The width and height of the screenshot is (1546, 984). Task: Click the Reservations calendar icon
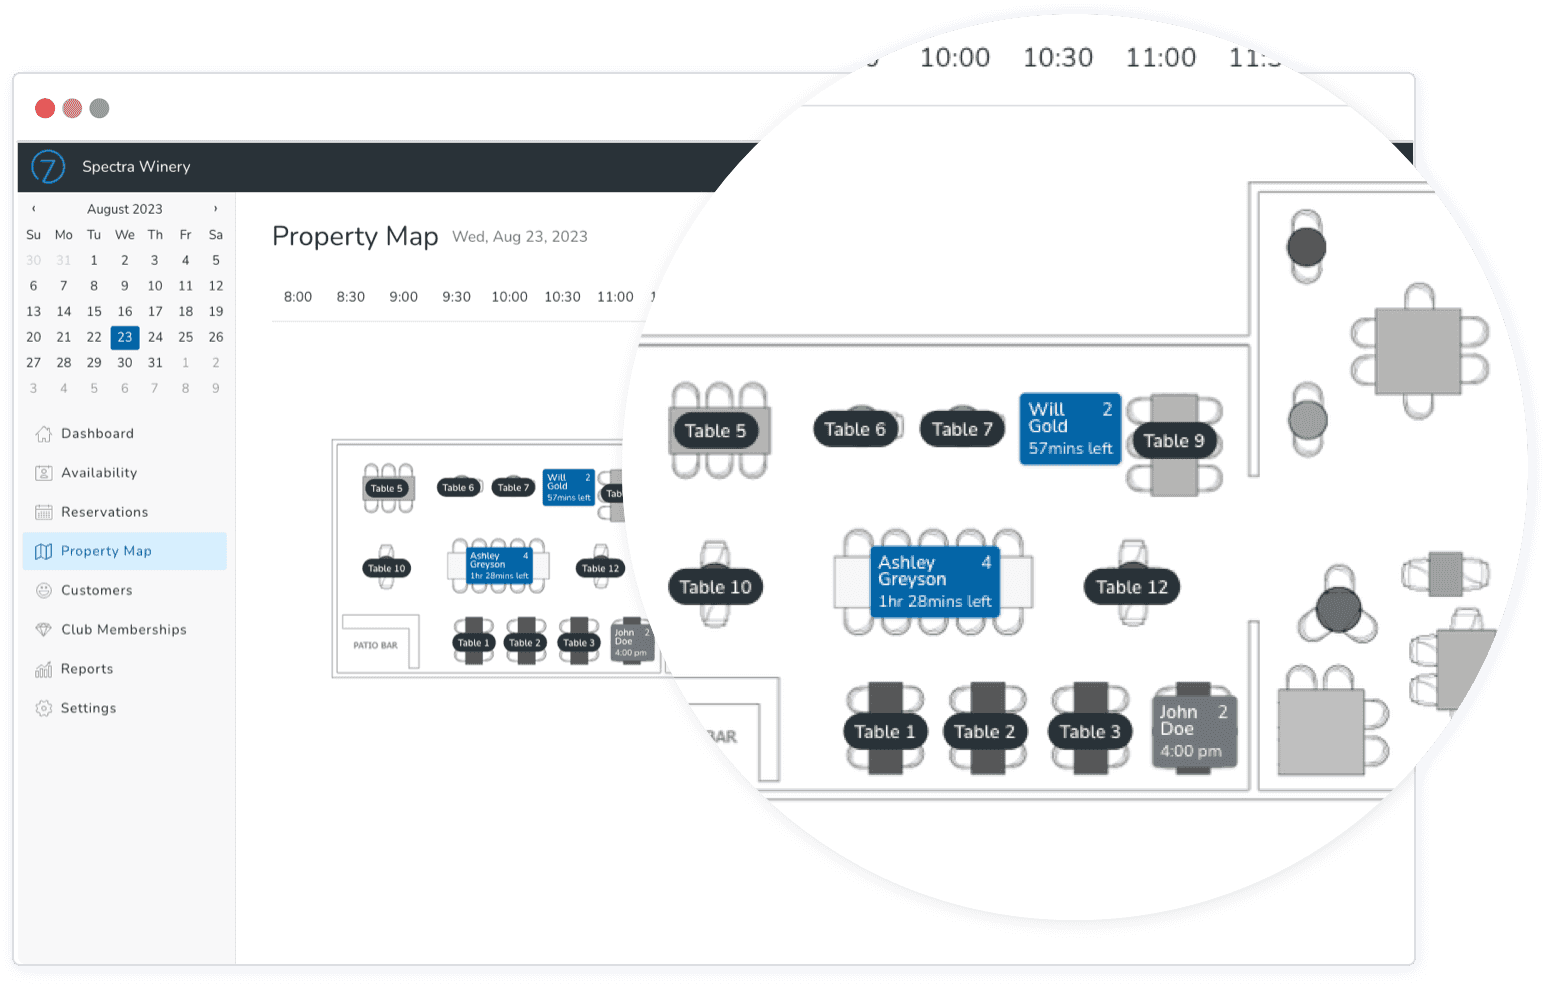coord(44,512)
